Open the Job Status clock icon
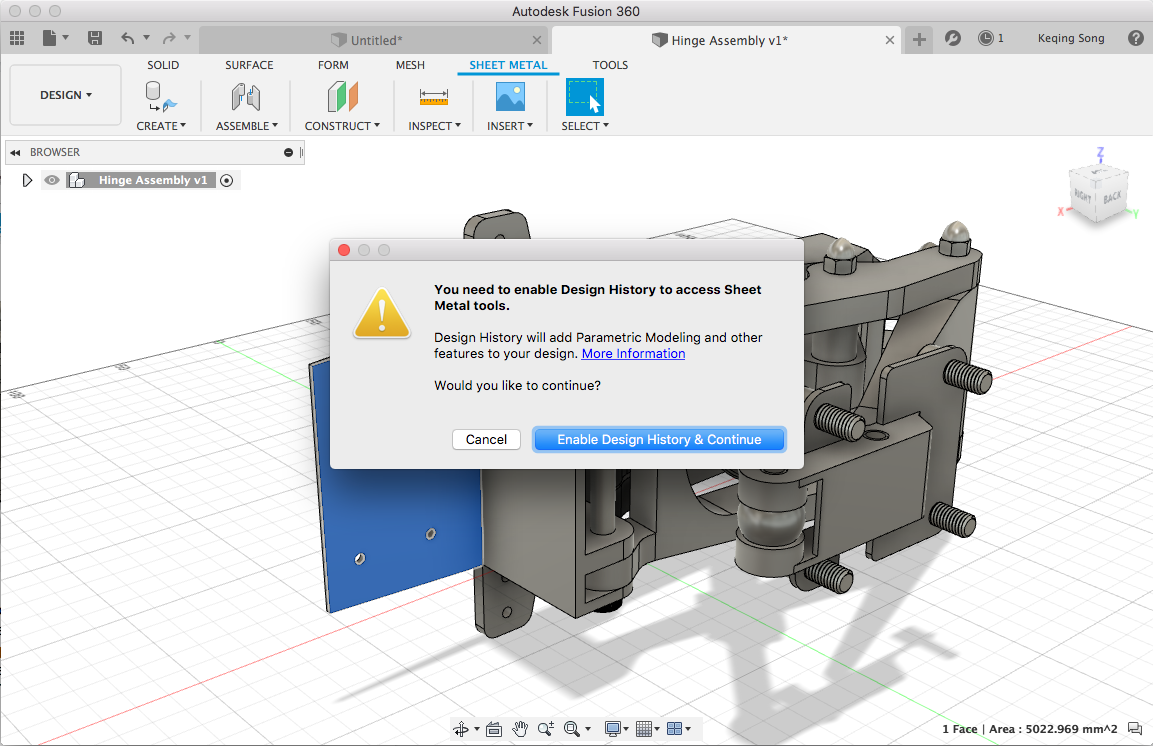The width and height of the screenshot is (1153, 746). pos(986,38)
